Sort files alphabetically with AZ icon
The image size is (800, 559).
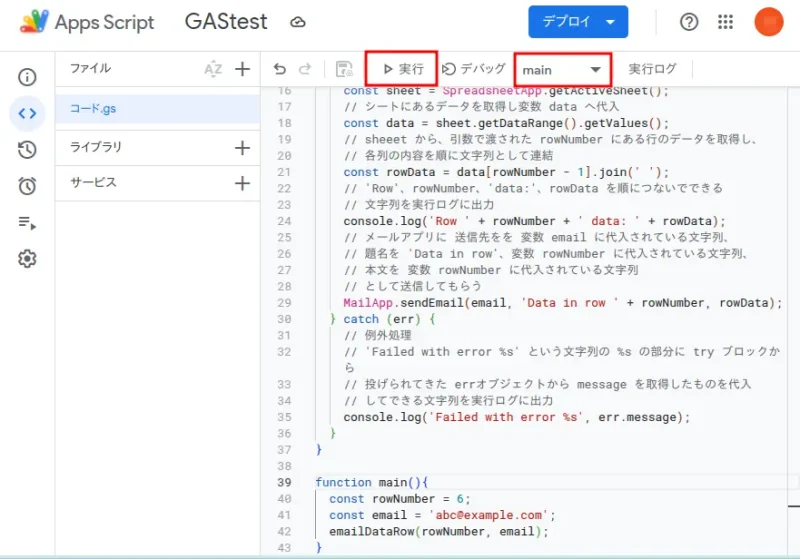tap(213, 69)
